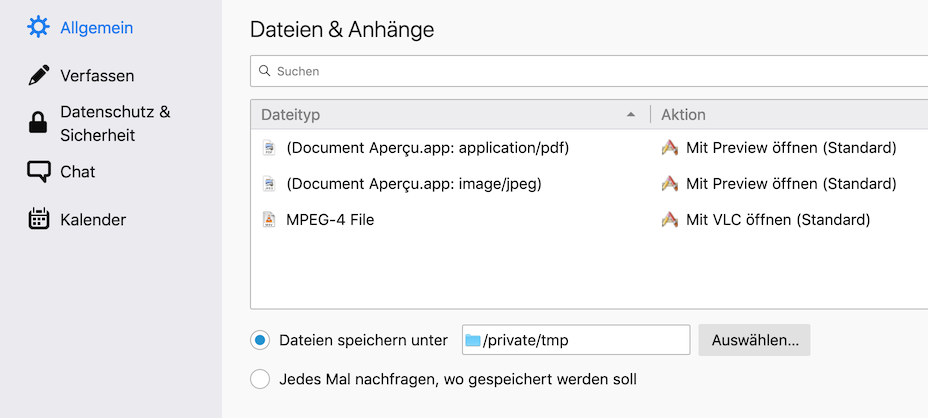Open the Verfassen settings section

(x=96, y=75)
